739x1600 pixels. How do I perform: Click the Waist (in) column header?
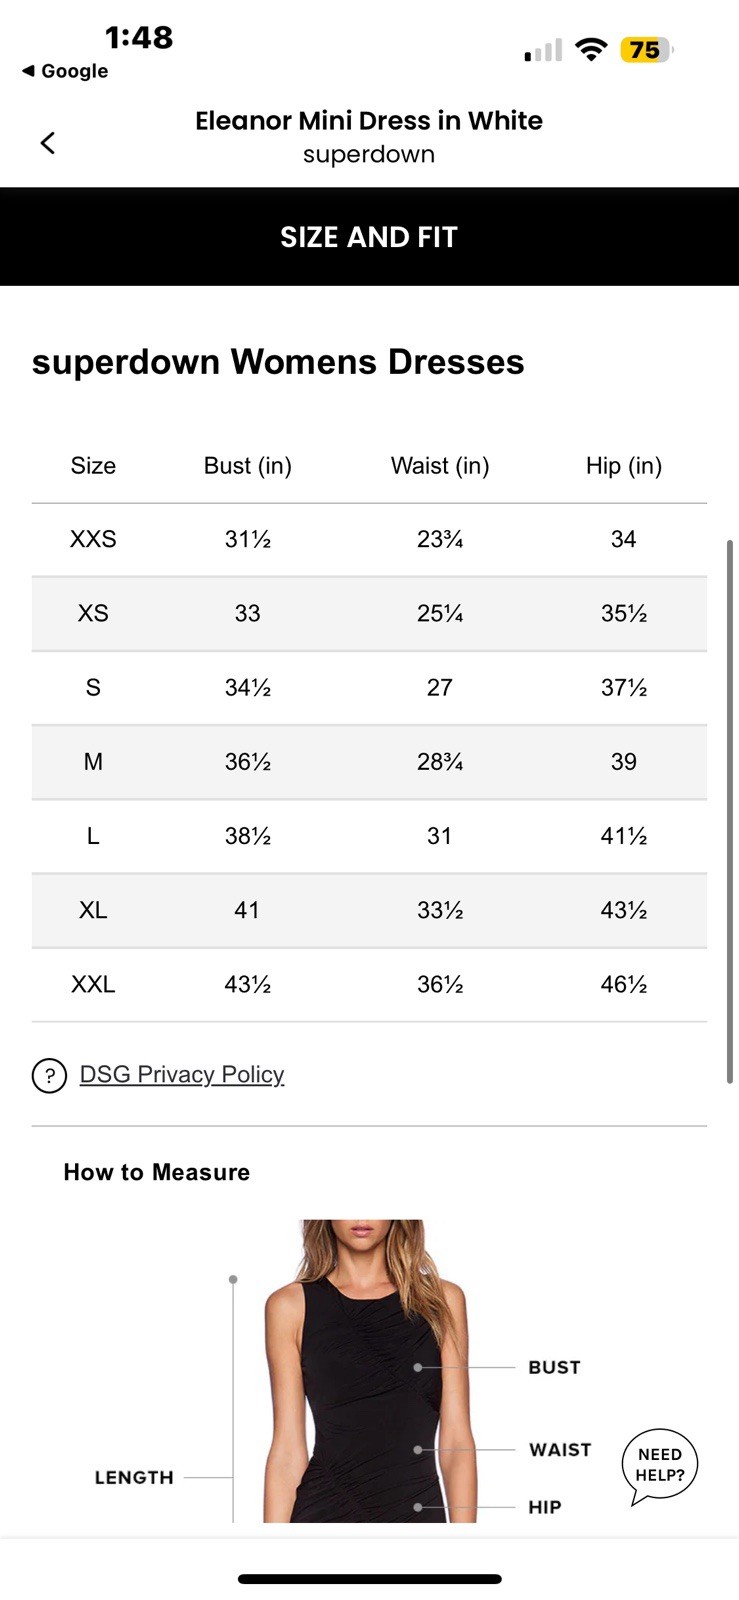[x=440, y=466]
